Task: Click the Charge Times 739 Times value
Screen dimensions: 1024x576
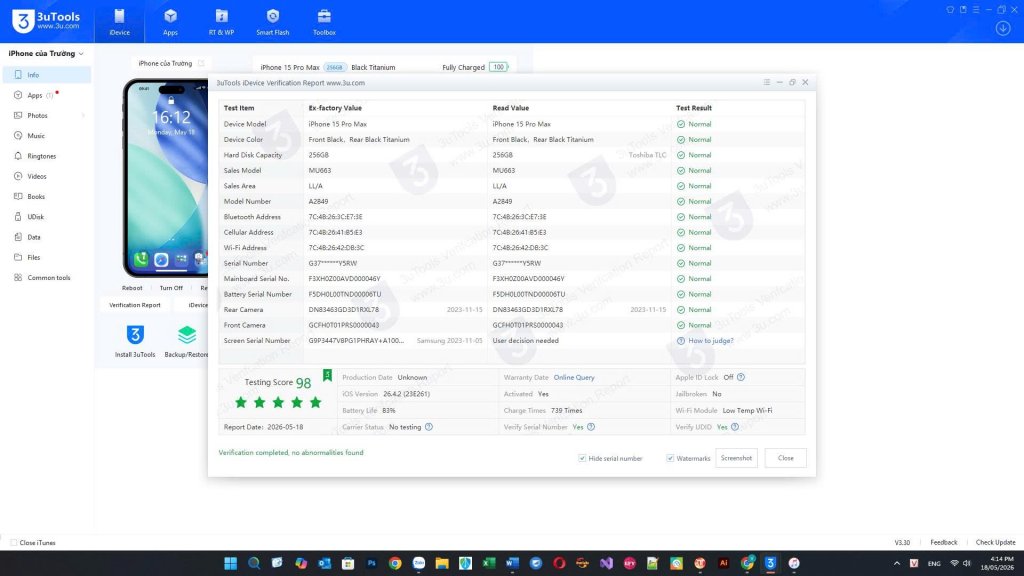Action: [x=566, y=411]
